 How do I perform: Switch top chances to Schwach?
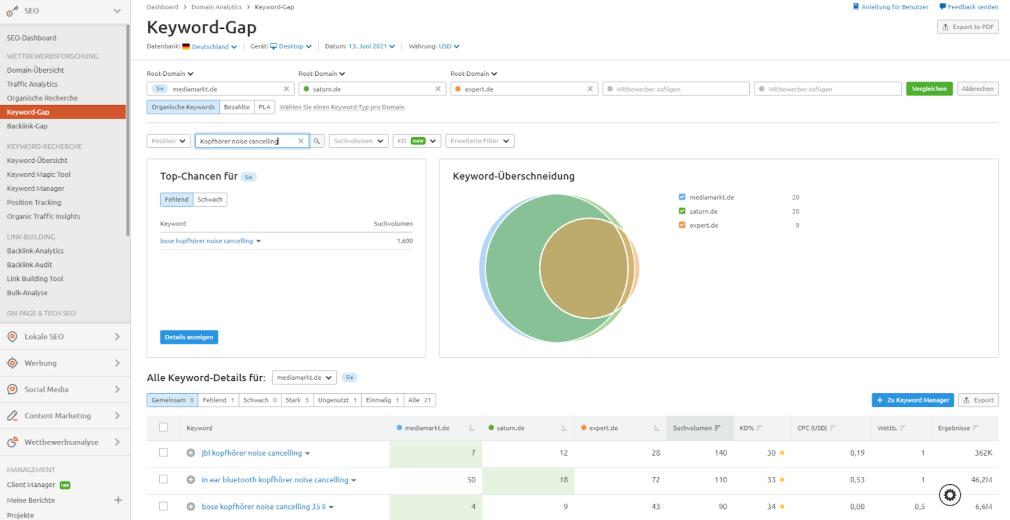[210, 200]
